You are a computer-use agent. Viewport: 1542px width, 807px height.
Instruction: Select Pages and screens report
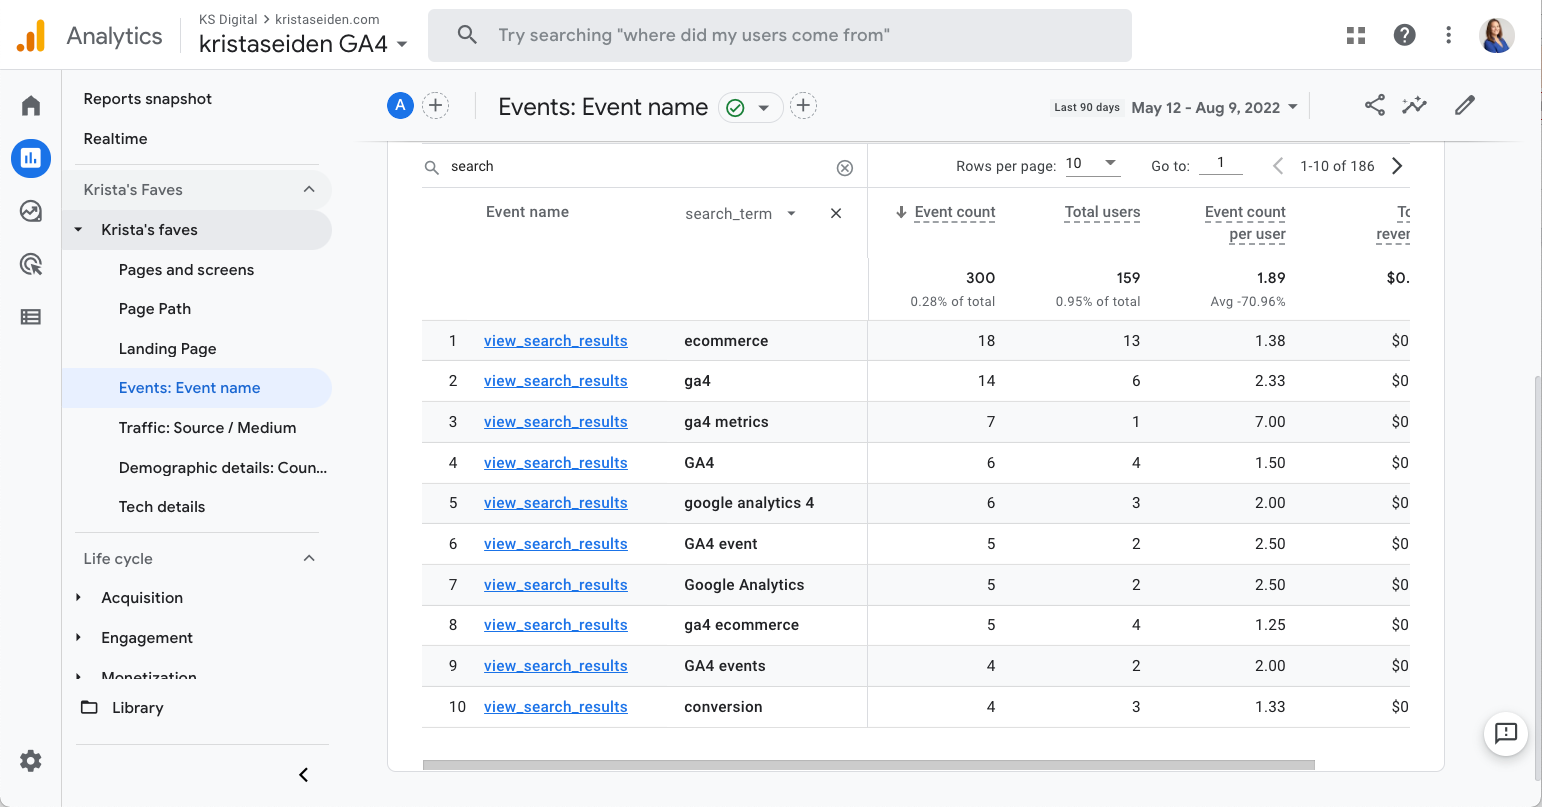(x=186, y=270)
